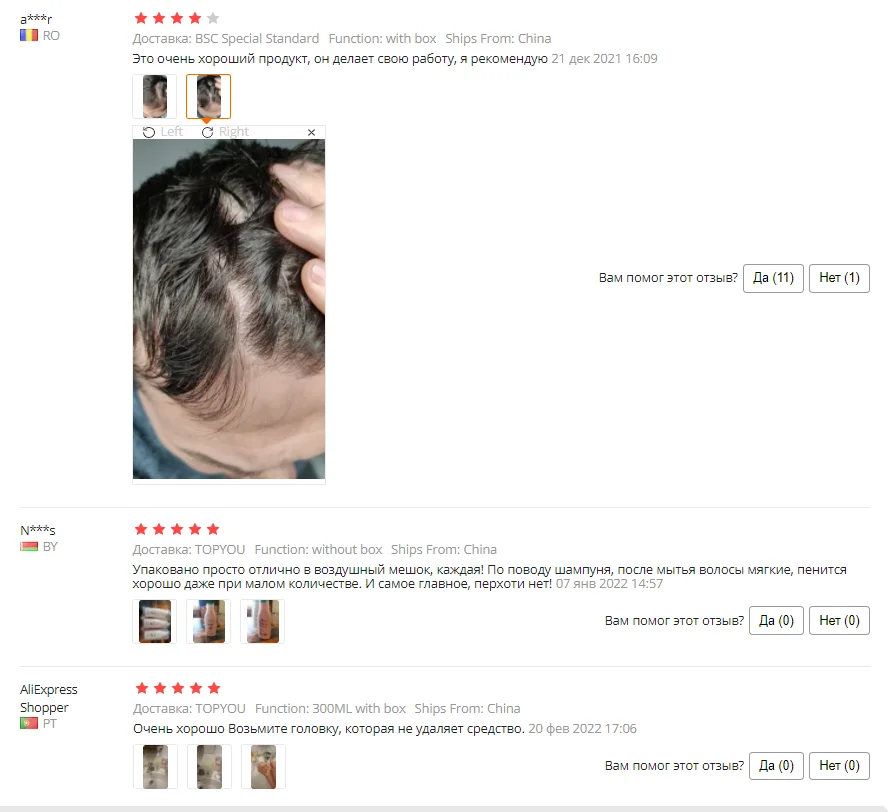Vote Да (0) on AliExpress Shopper review
894x812 pixels.
click(776, 766)
